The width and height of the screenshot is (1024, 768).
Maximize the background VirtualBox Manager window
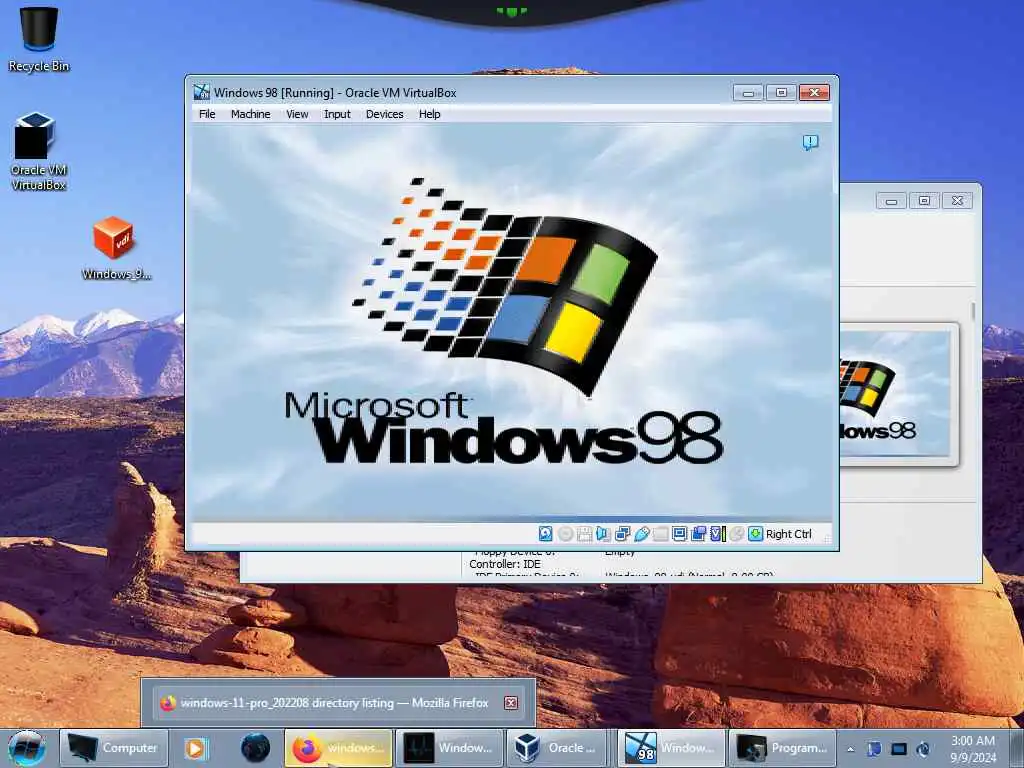coord(924,200)
